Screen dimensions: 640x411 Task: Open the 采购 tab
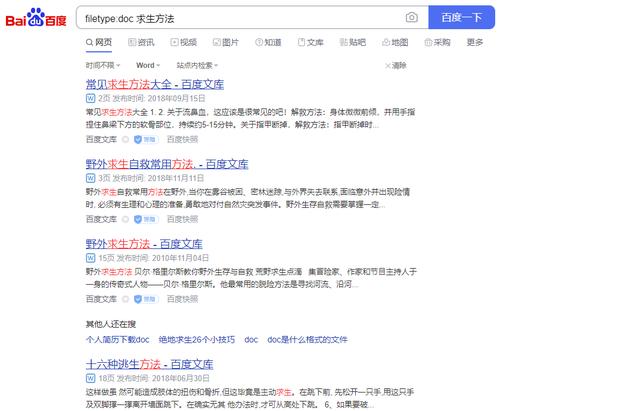(437, 42)
